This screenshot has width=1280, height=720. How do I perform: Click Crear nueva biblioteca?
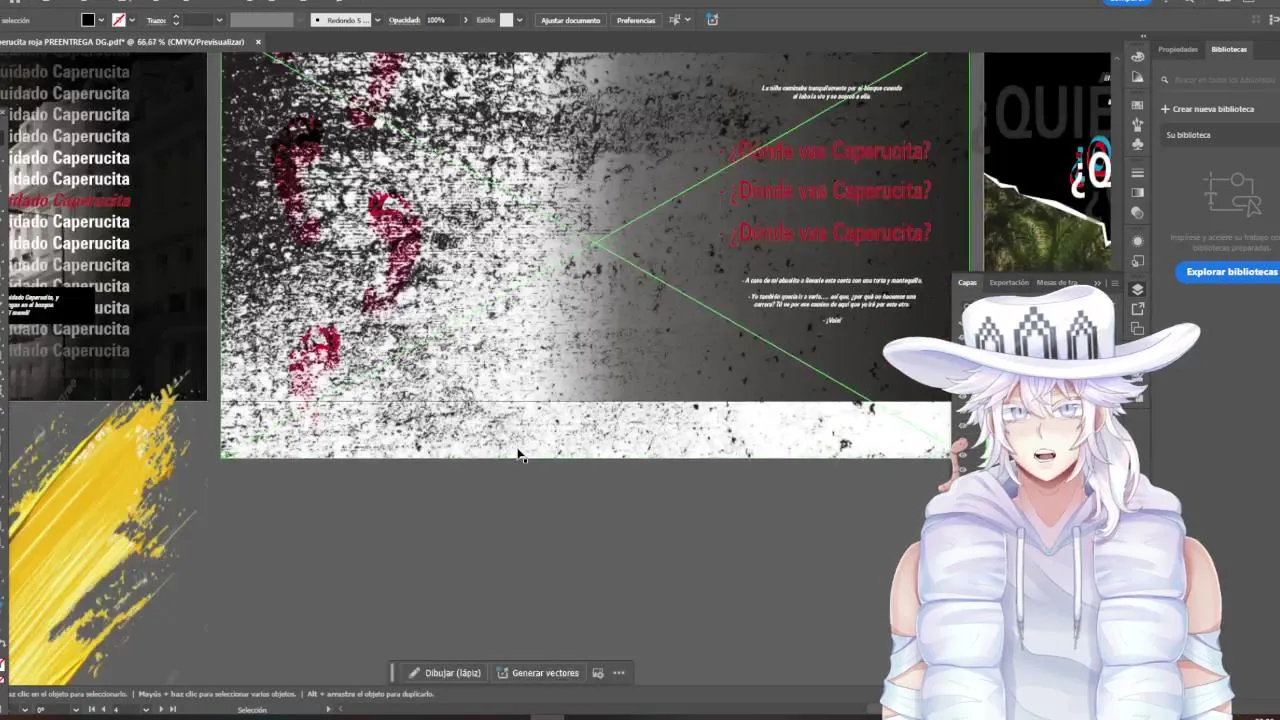point(1207,109)
